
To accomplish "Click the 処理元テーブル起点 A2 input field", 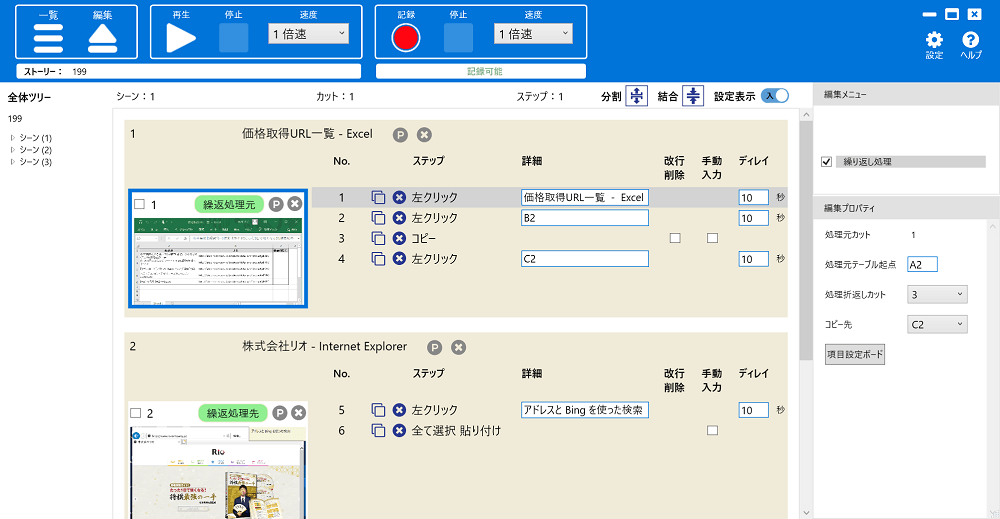I will point(921,264).
